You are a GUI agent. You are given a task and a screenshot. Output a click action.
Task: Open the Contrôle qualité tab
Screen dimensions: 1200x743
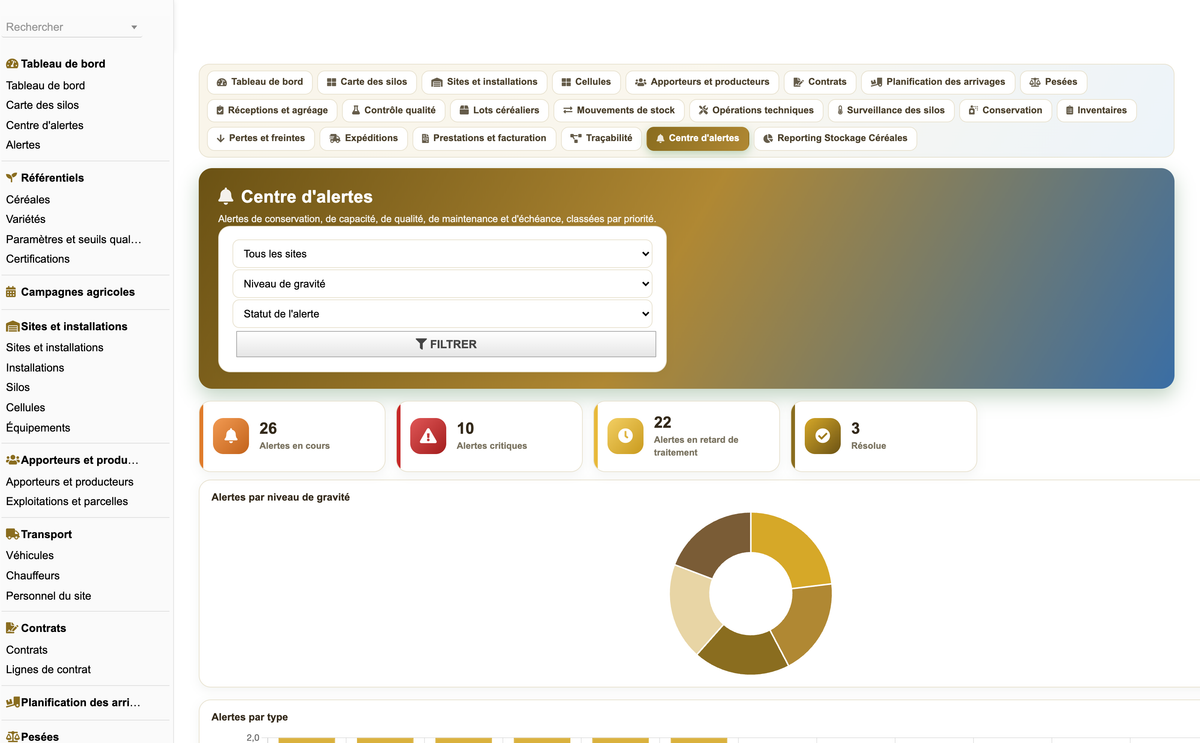pyautogui.click(x=393, y=110)
